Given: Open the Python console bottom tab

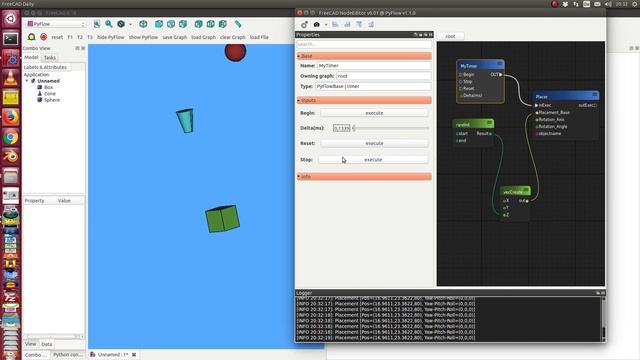Looking at the screenshot, I should 68,355.
